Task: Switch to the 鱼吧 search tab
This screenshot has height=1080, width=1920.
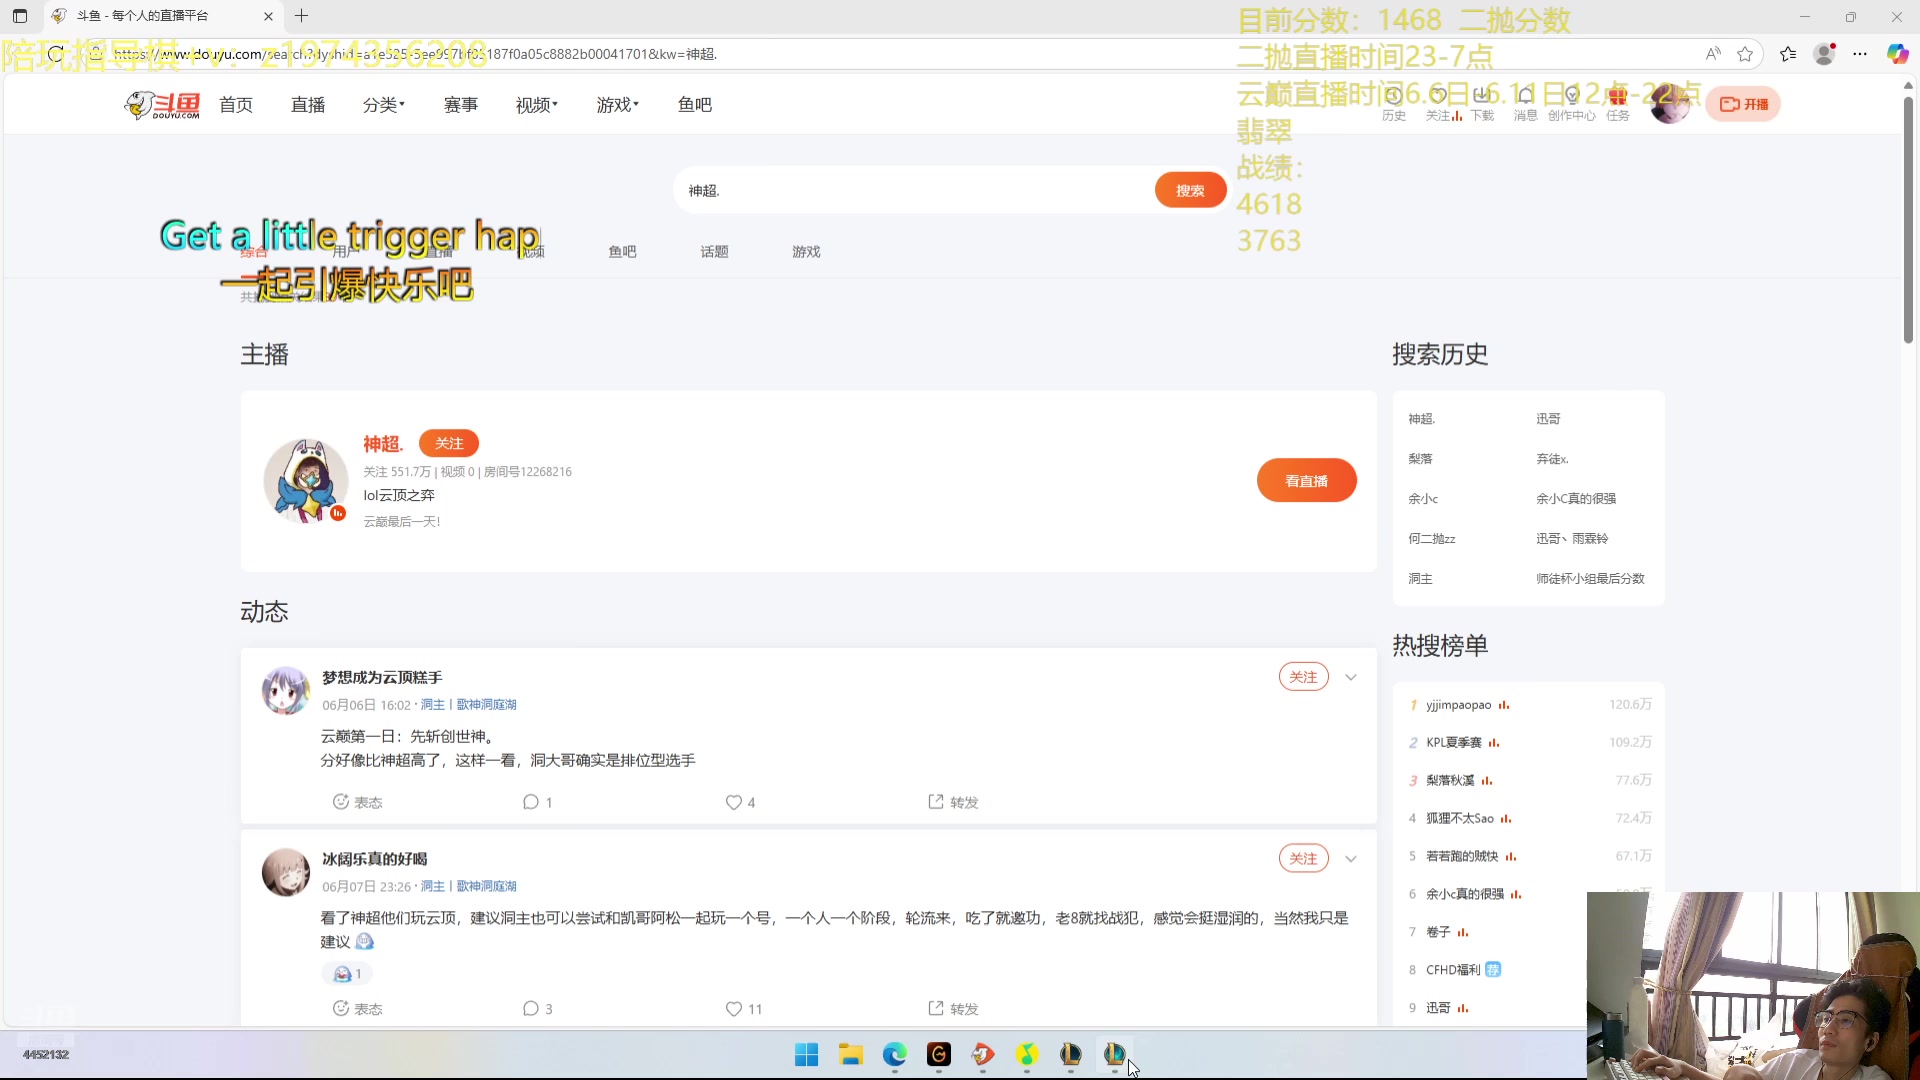Action: (622, 252)
